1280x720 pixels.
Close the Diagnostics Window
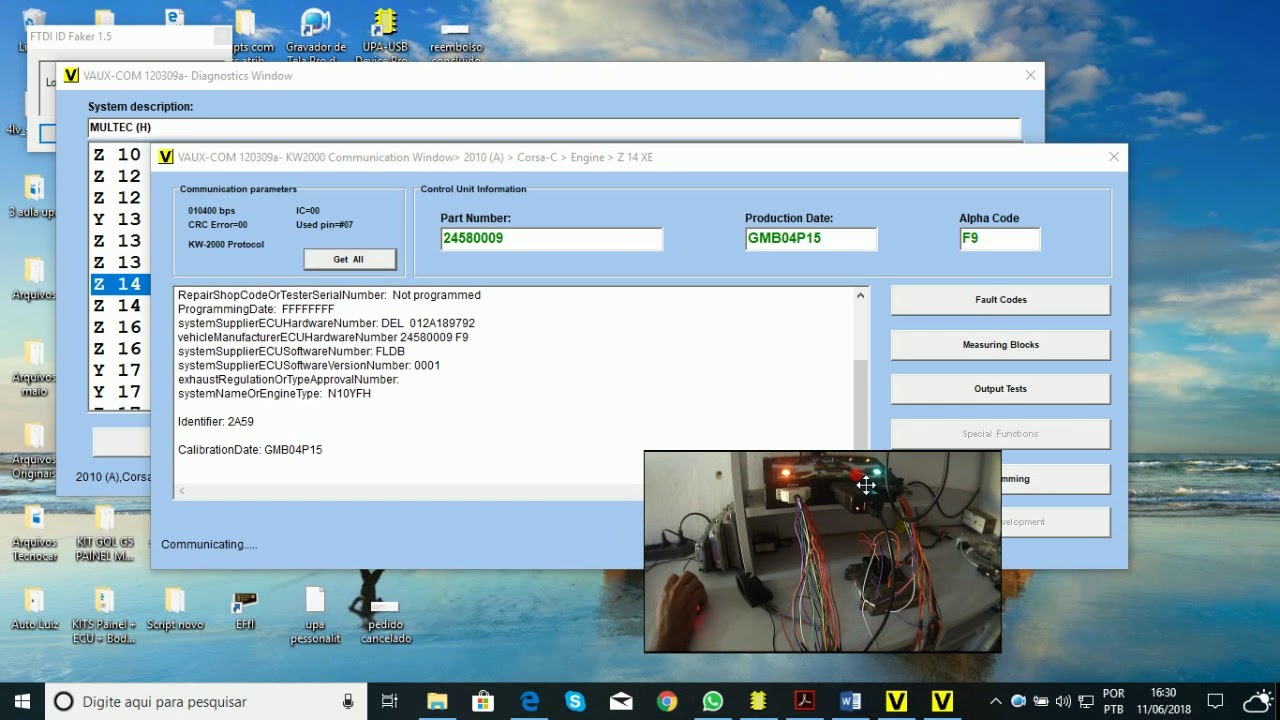[1031, 76]
